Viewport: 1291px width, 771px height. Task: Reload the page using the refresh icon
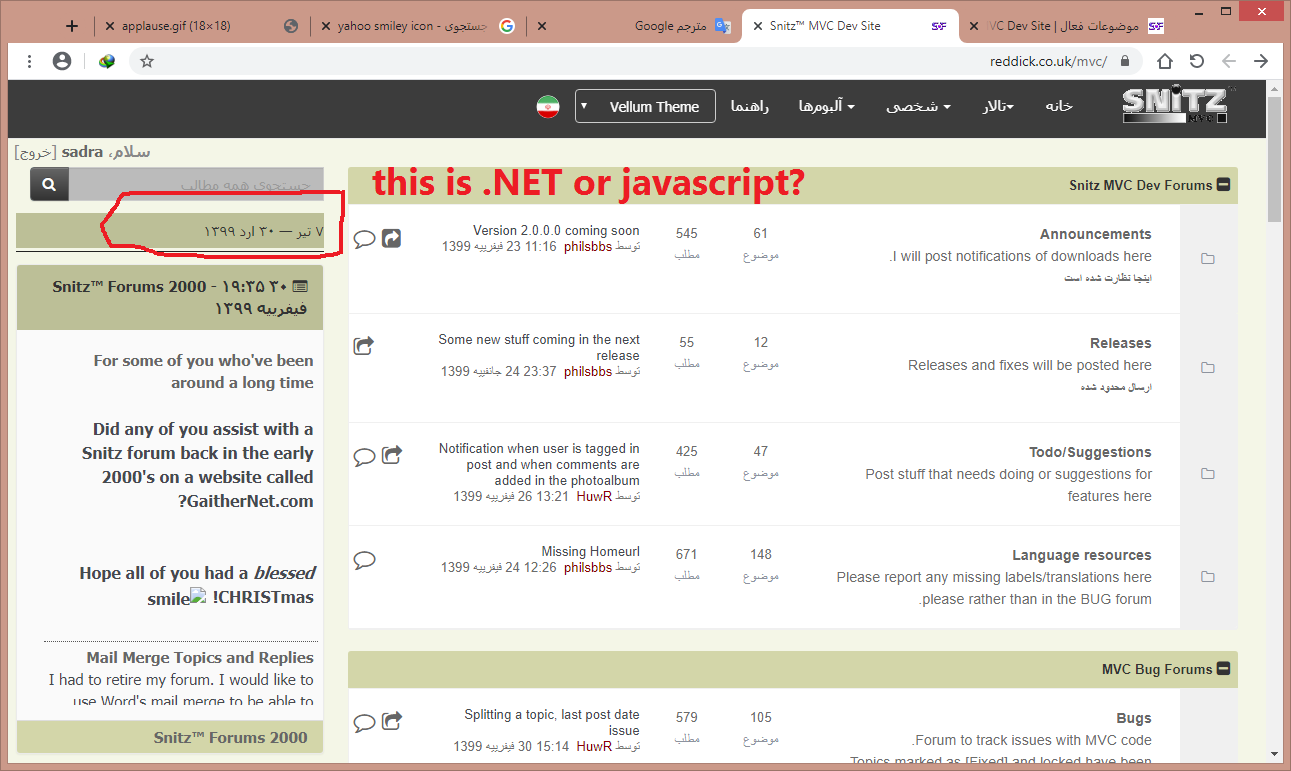[x=1196, y=61]
